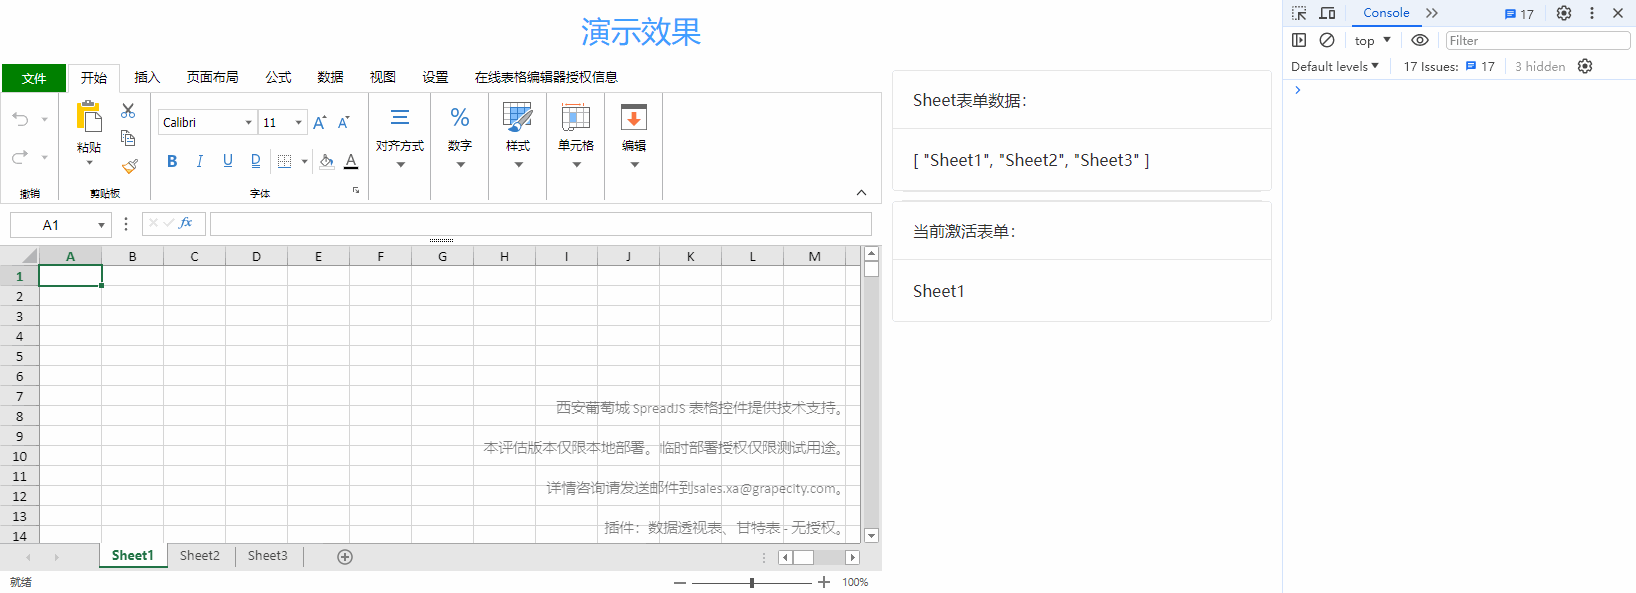Toggle bold formatting

pos(172,161)
